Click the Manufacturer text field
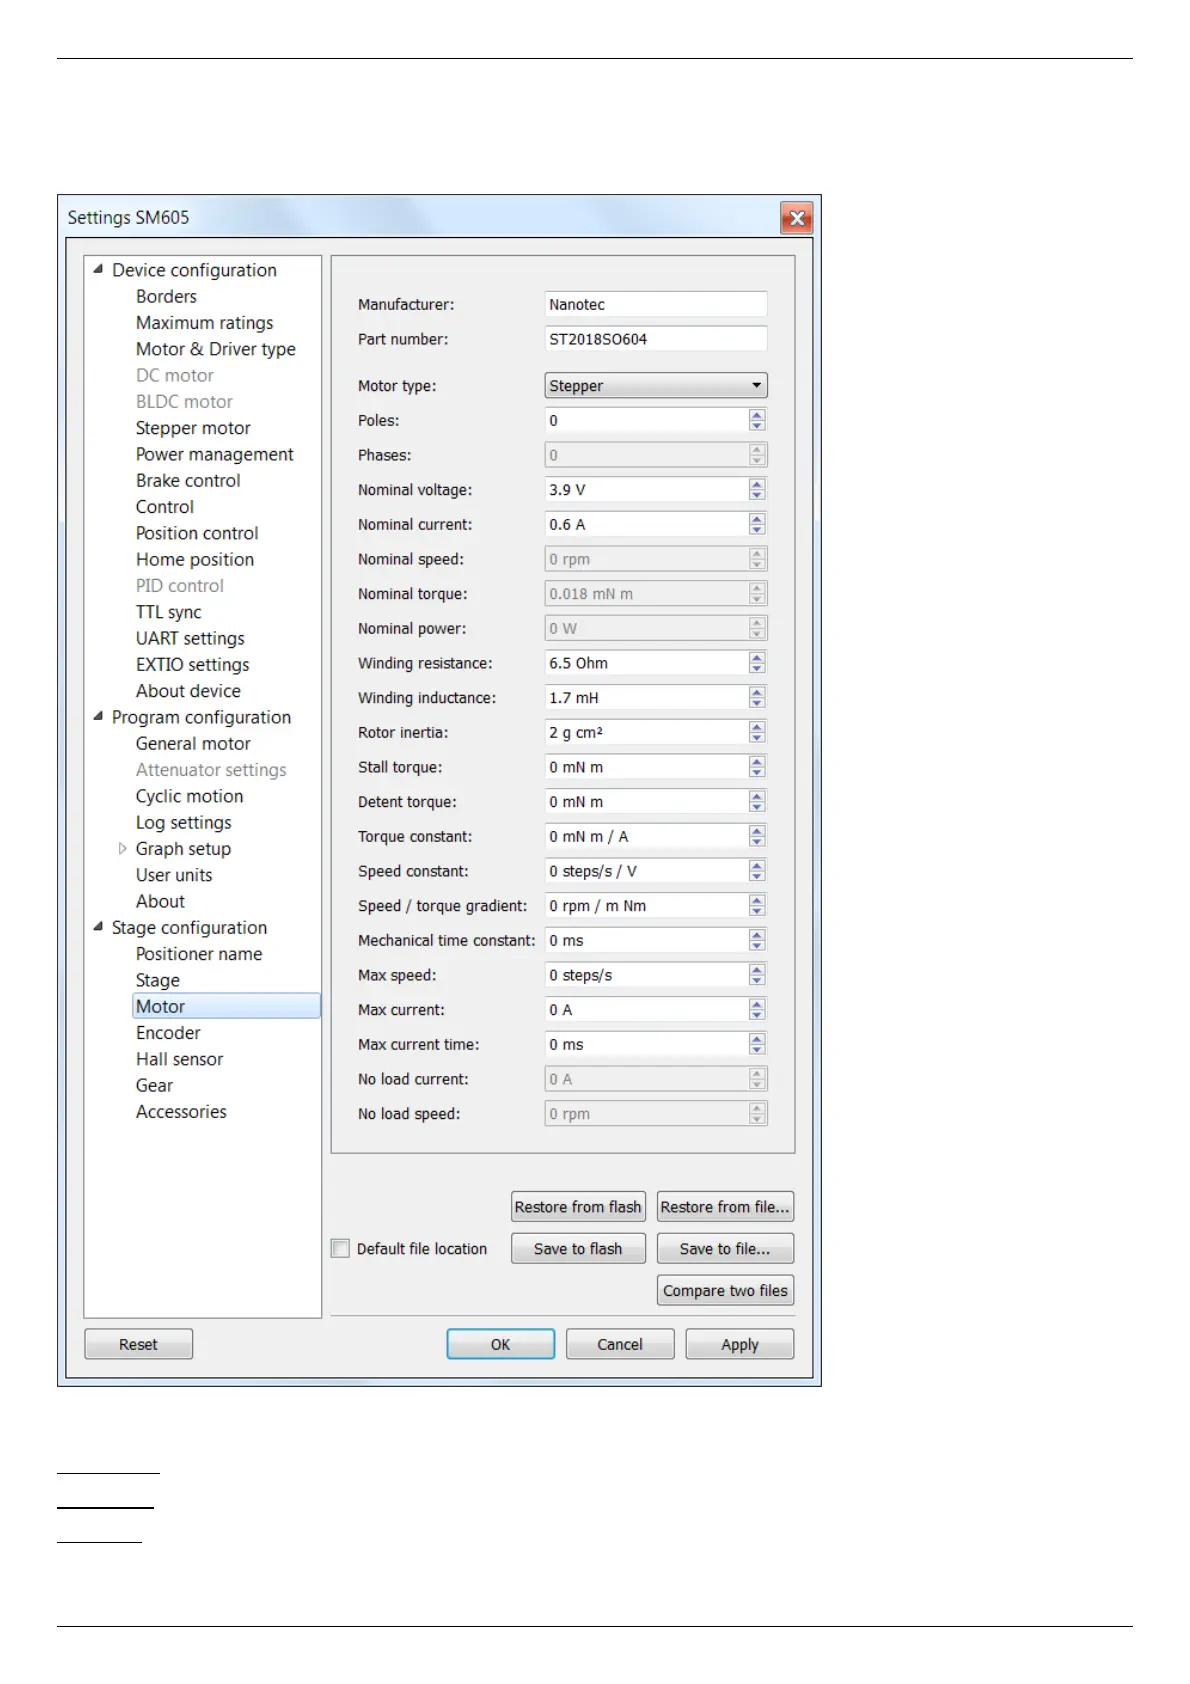Viewport: 1190px width, 1684px height. (655, 305)
